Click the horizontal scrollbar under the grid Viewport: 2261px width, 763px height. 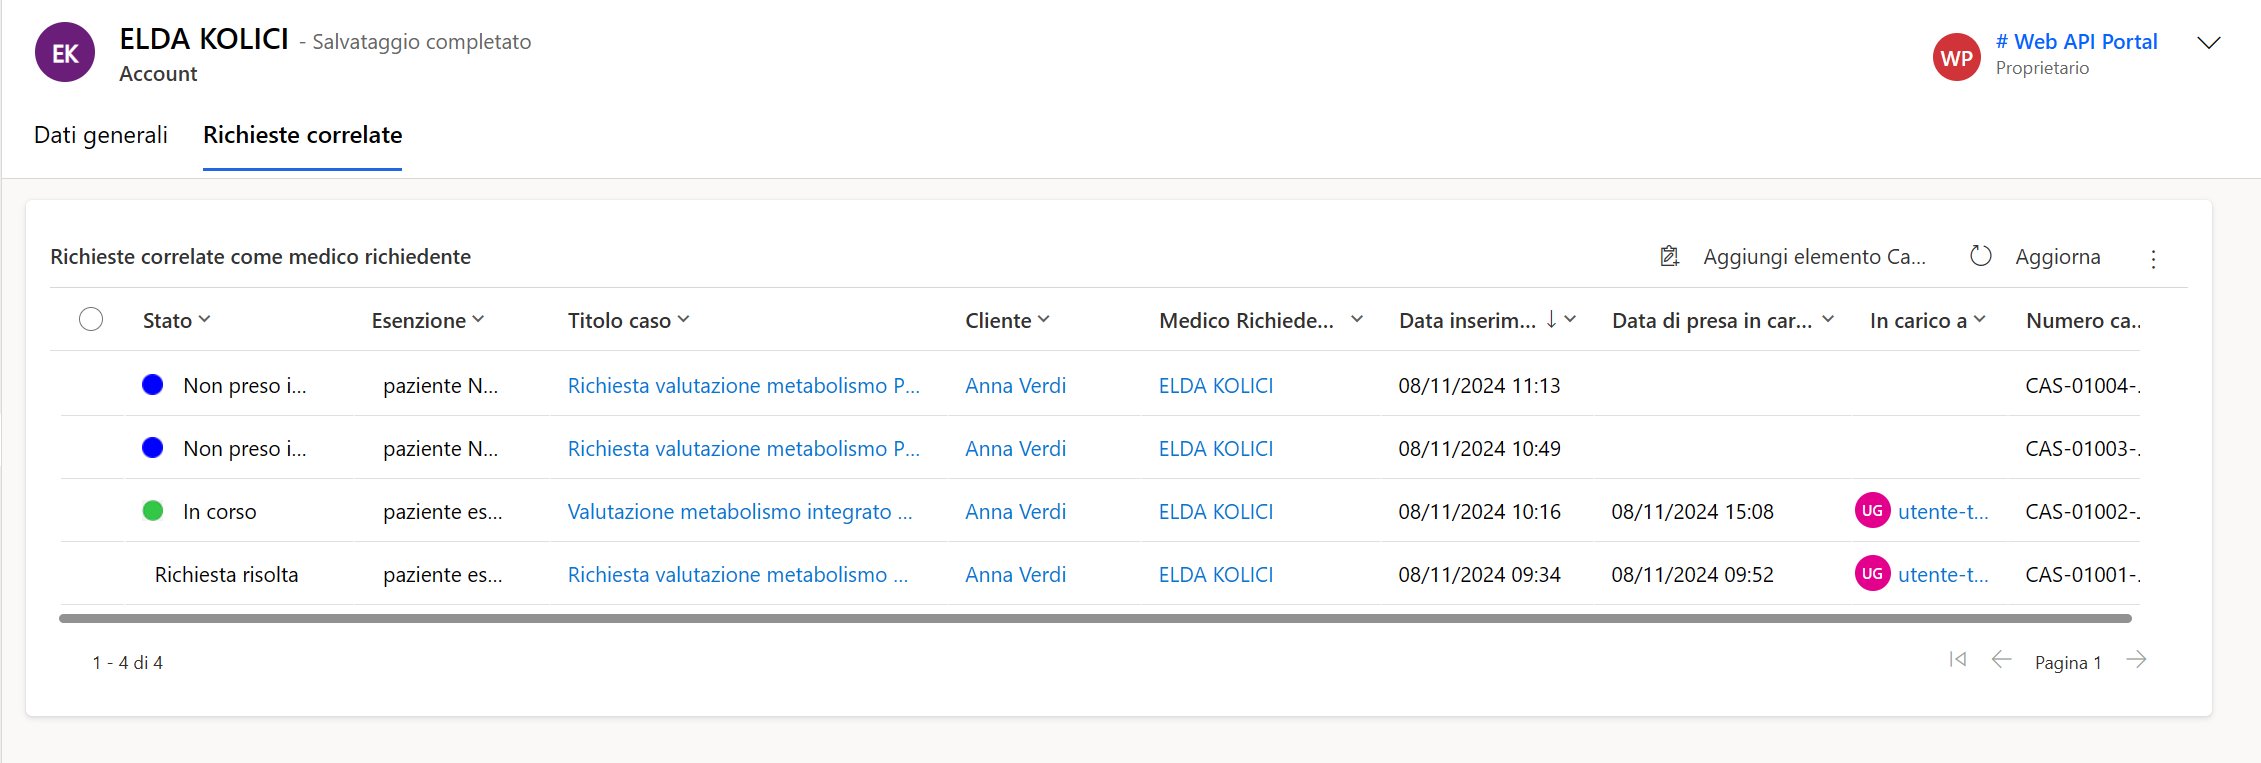coord(1095,619)
